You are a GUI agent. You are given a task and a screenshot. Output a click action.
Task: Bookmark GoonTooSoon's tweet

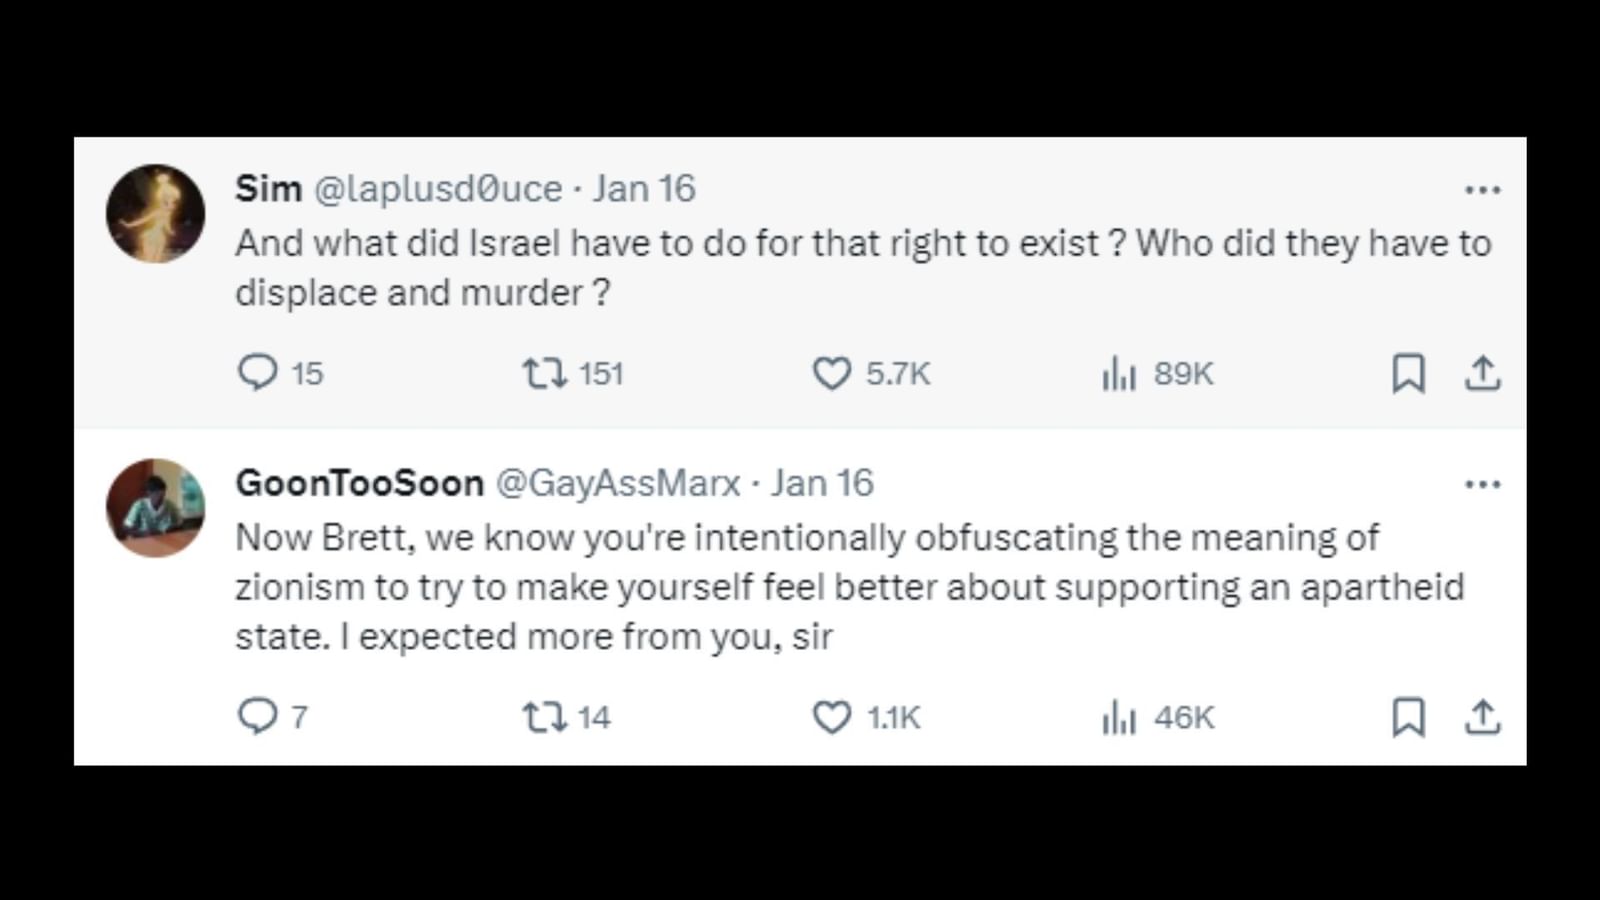click(x=1408, y=717)
